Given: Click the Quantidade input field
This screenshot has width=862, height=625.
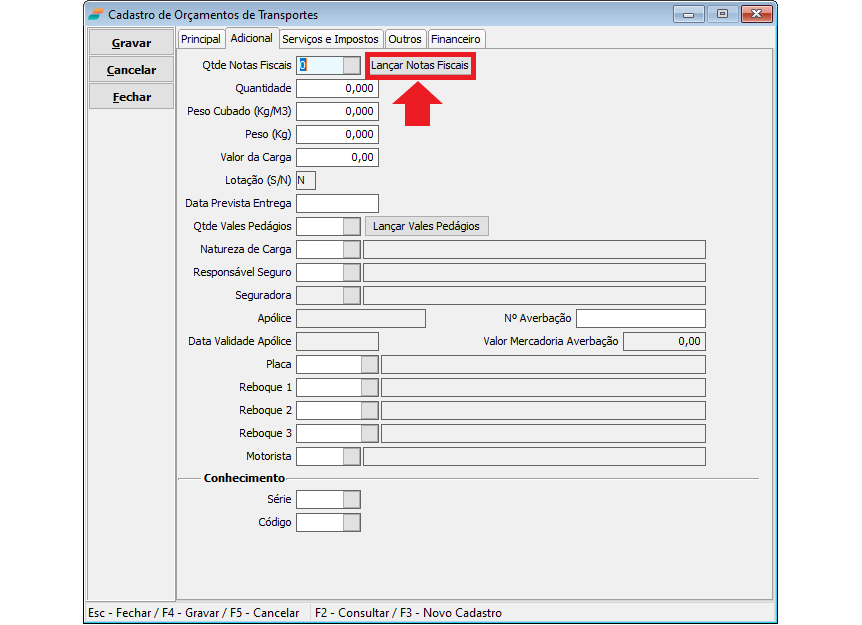Looking at the screenshot, I should pos(337,89).
